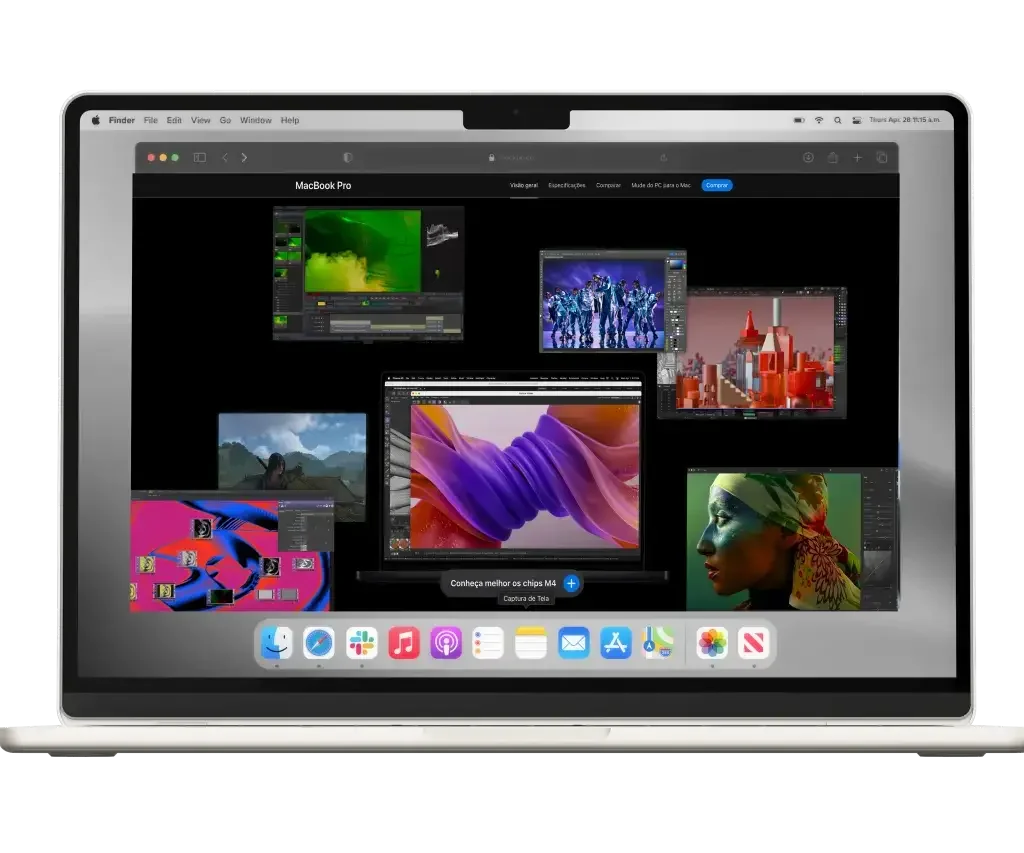Expand Conheça melhor os chips M4
Image resolution: width=1024 pixels, height=853 pixels.
(x=571, y=583)
